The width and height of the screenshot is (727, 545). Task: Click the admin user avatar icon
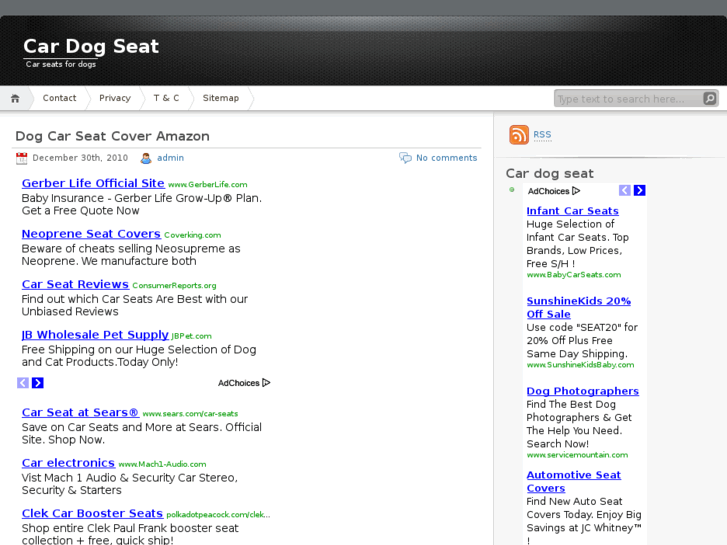[x=146, y=158]
